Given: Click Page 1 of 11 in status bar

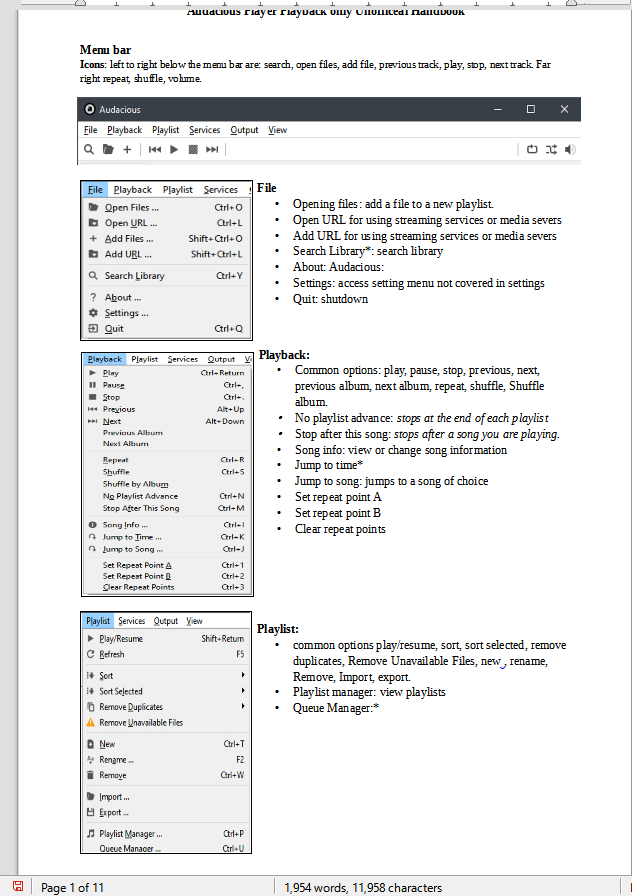Looking at the screenshot, I should coord(73,887).
